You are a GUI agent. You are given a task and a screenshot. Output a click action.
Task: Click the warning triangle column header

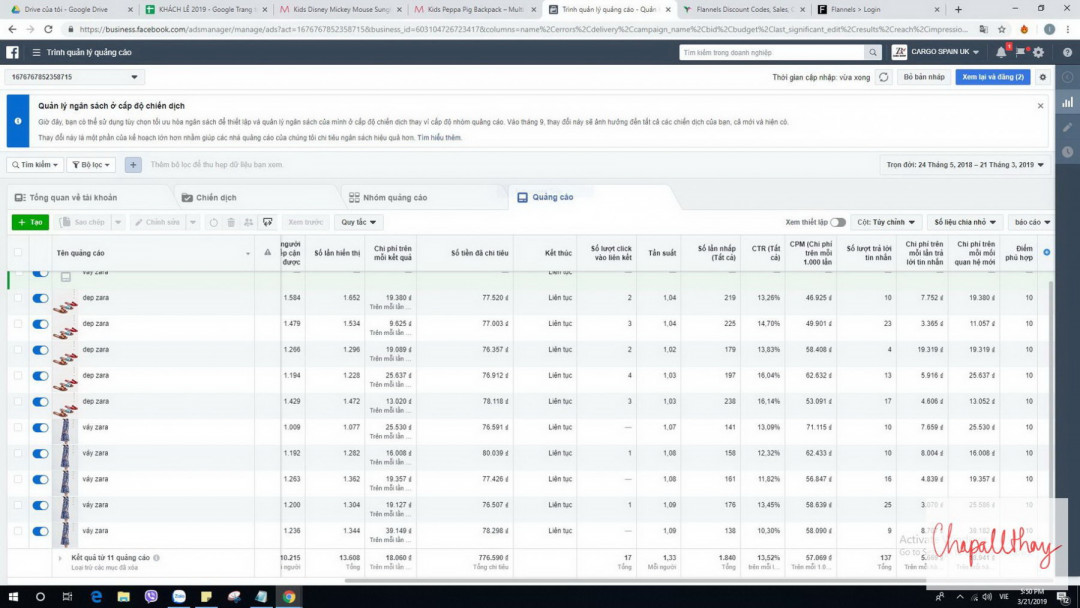(267, 253)
